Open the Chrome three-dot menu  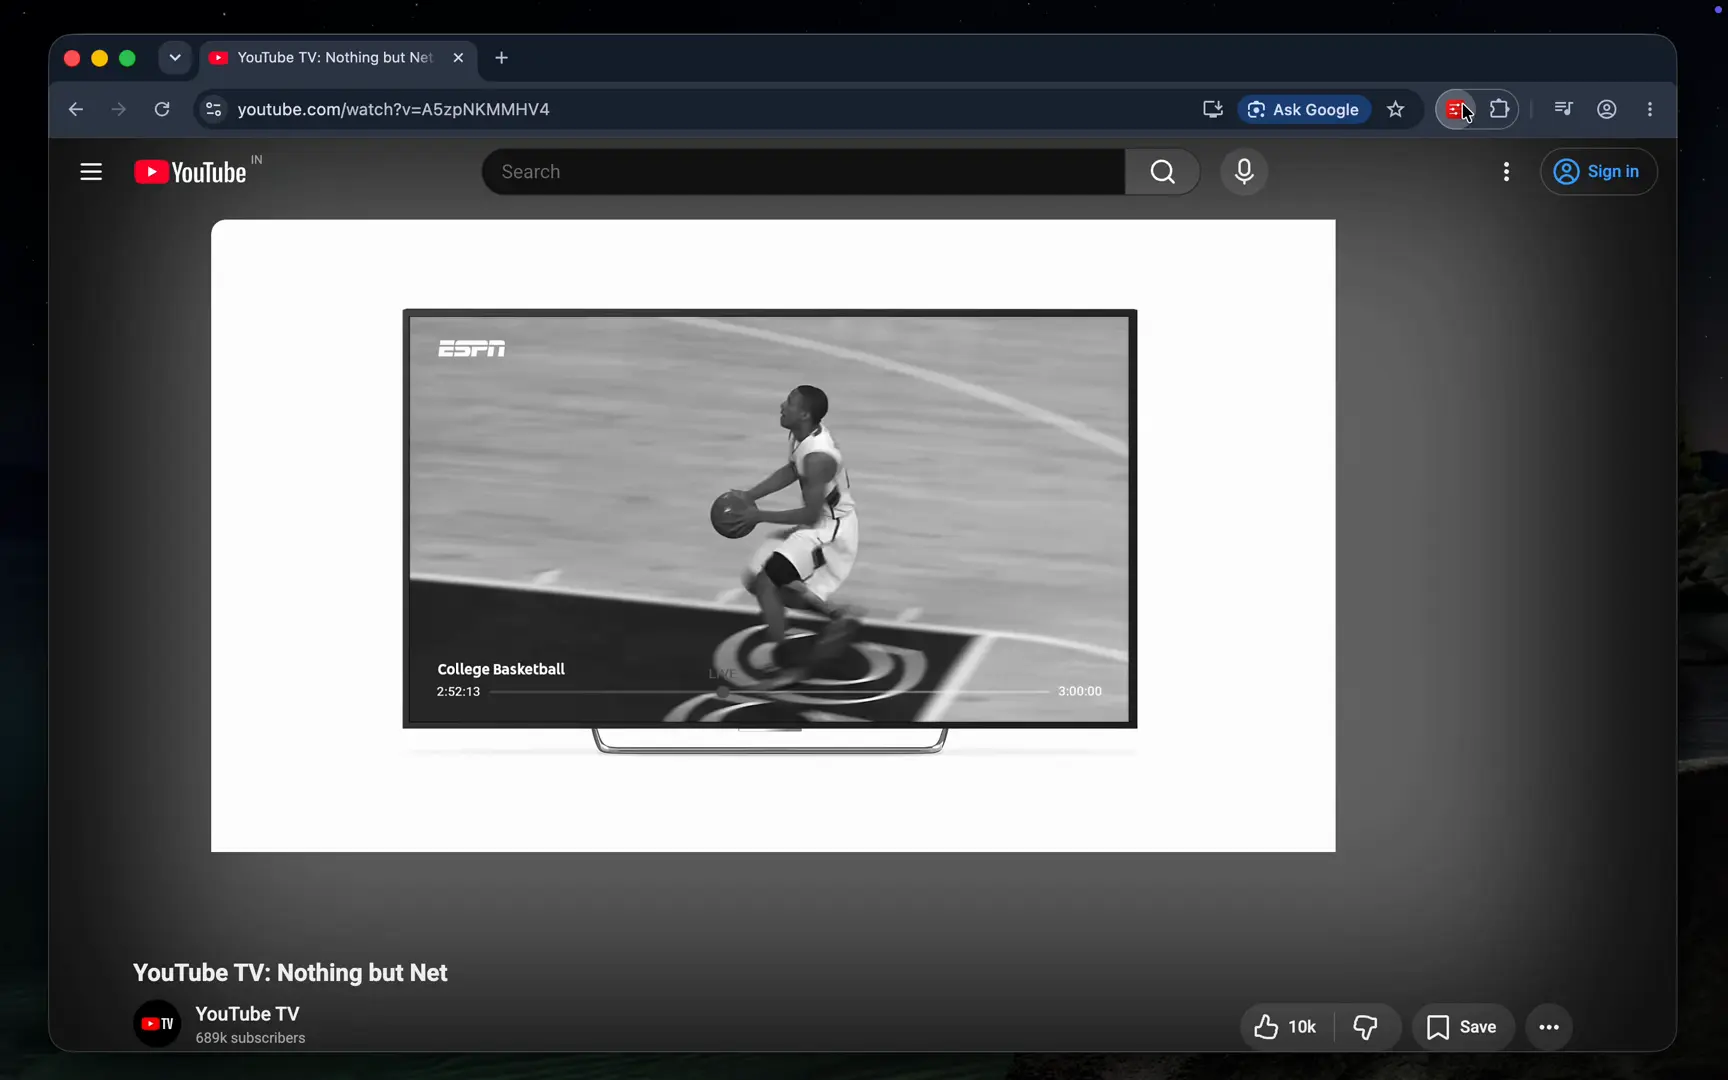click(x=1650, y=110)
